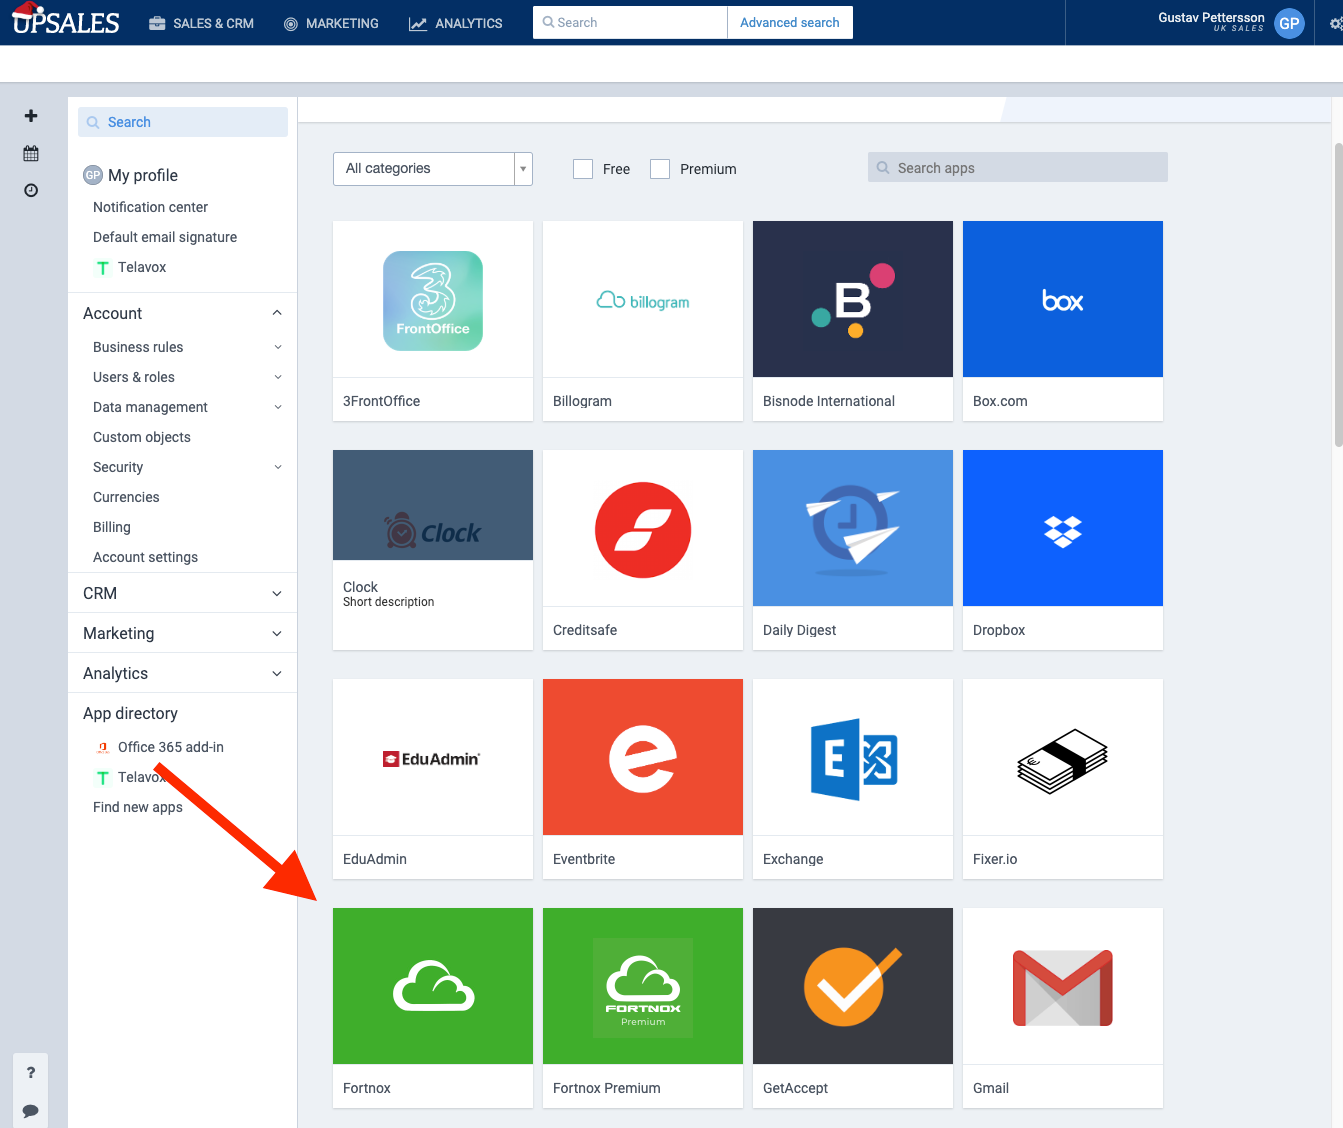Open Currencies settings

[x=126, y=497]
